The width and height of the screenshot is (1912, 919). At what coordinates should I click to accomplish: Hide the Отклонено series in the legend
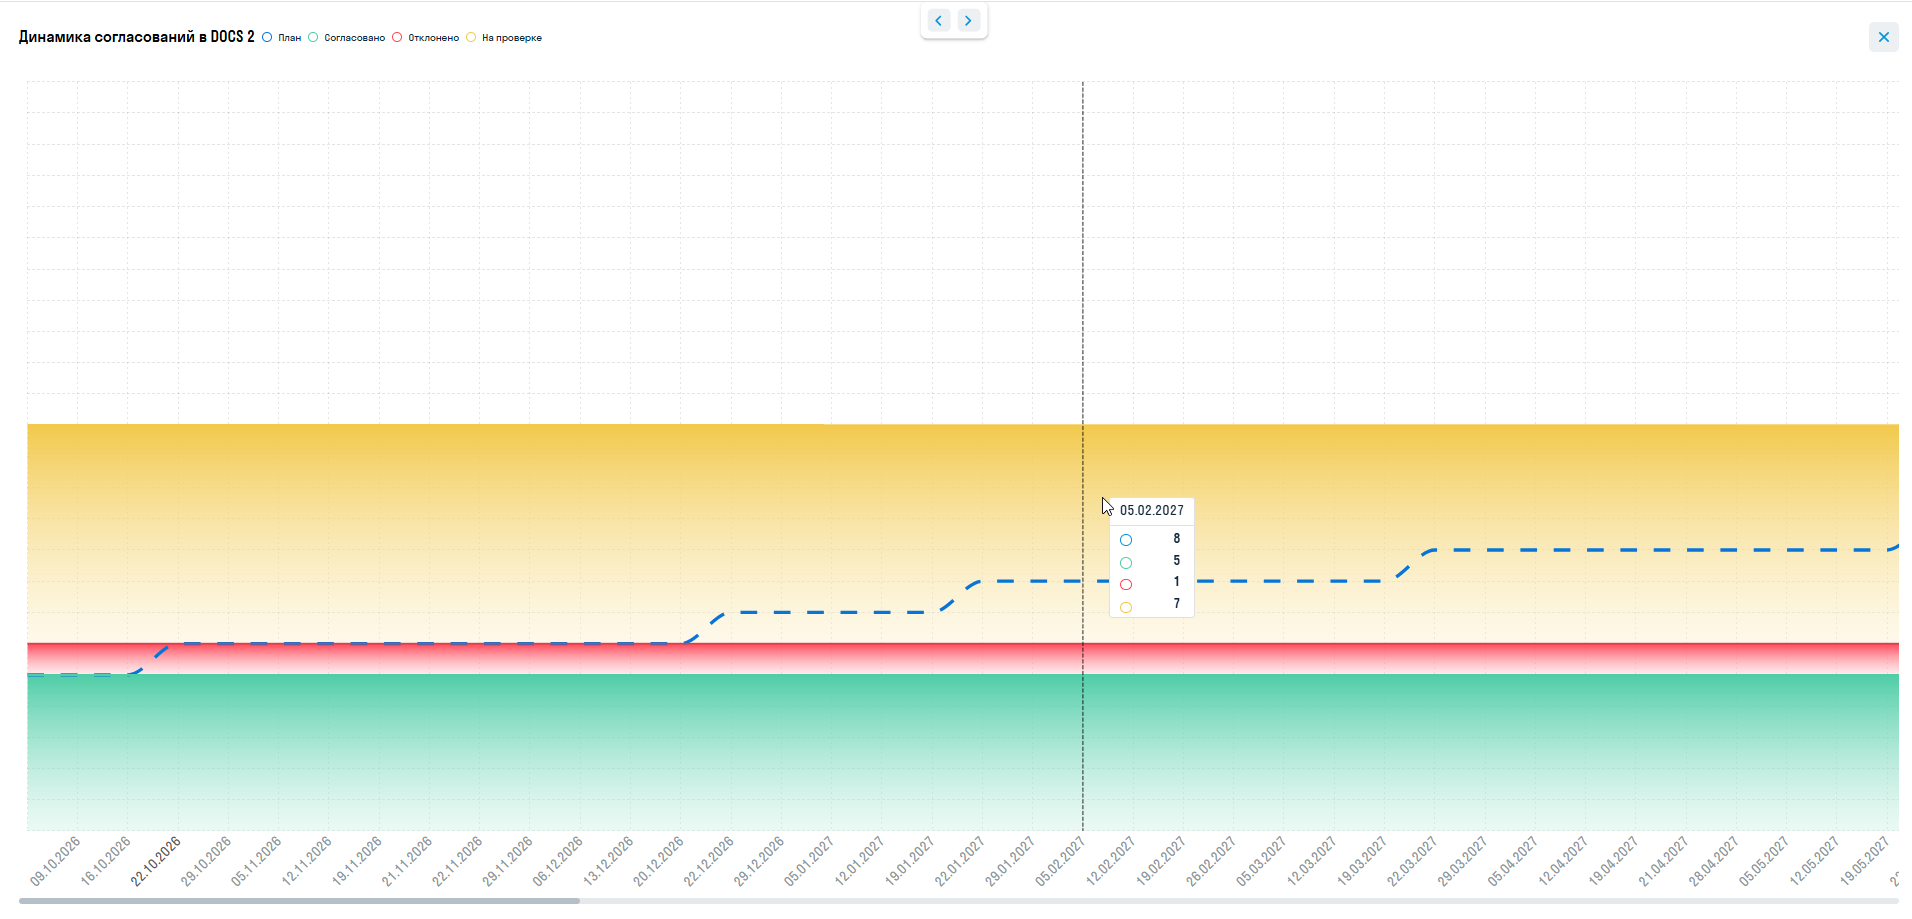[x=425, y=38]
